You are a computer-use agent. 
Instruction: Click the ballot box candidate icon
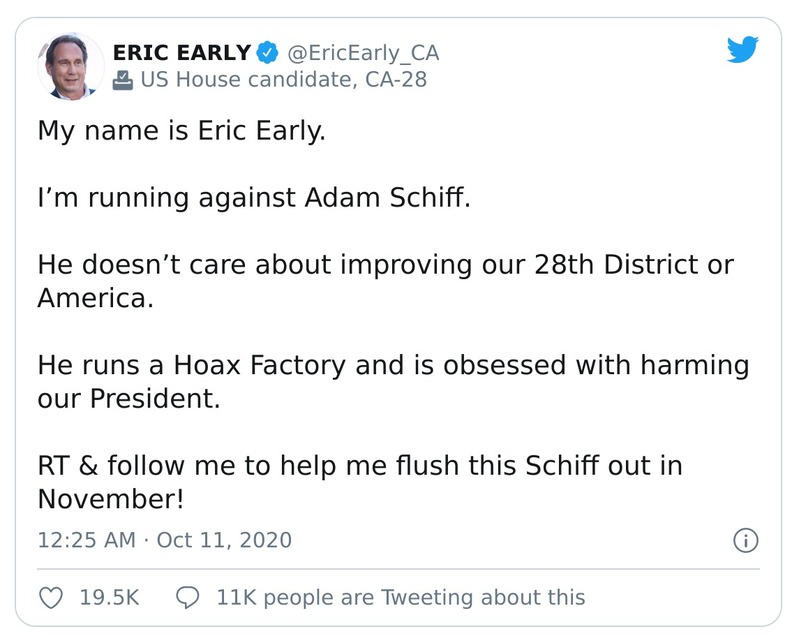point(122,80)
